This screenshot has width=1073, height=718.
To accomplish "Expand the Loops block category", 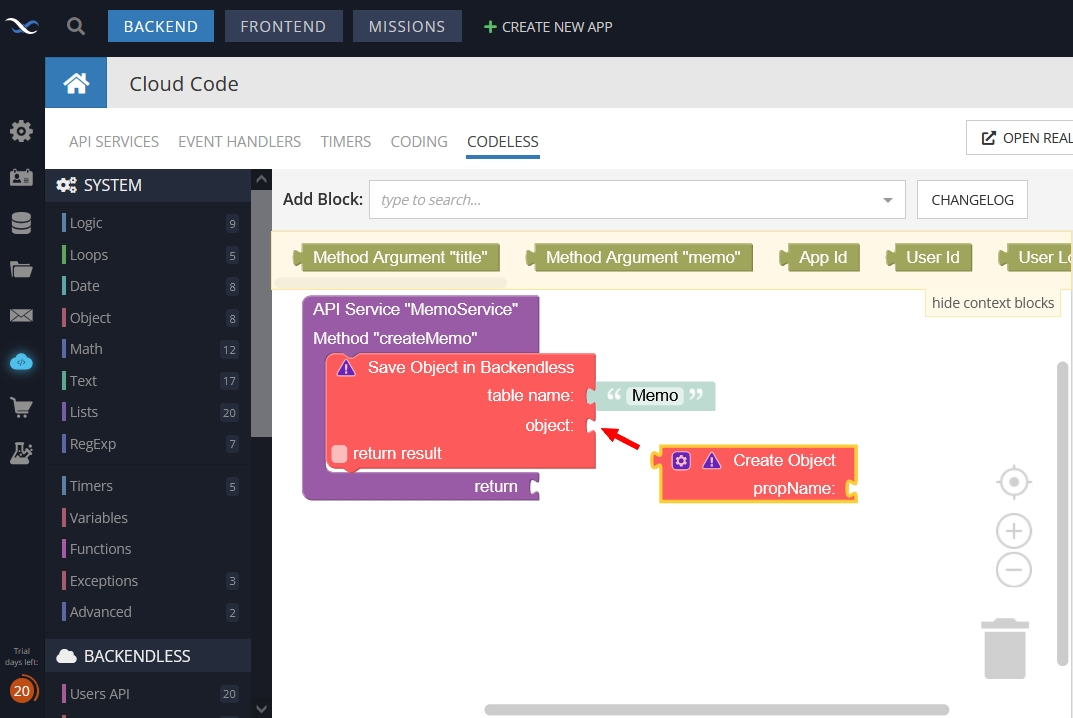I will 149,255.
